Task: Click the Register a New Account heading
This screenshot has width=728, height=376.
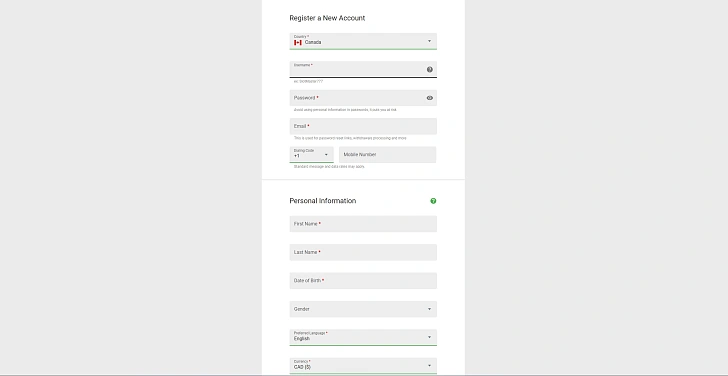Action: [327, 18]
